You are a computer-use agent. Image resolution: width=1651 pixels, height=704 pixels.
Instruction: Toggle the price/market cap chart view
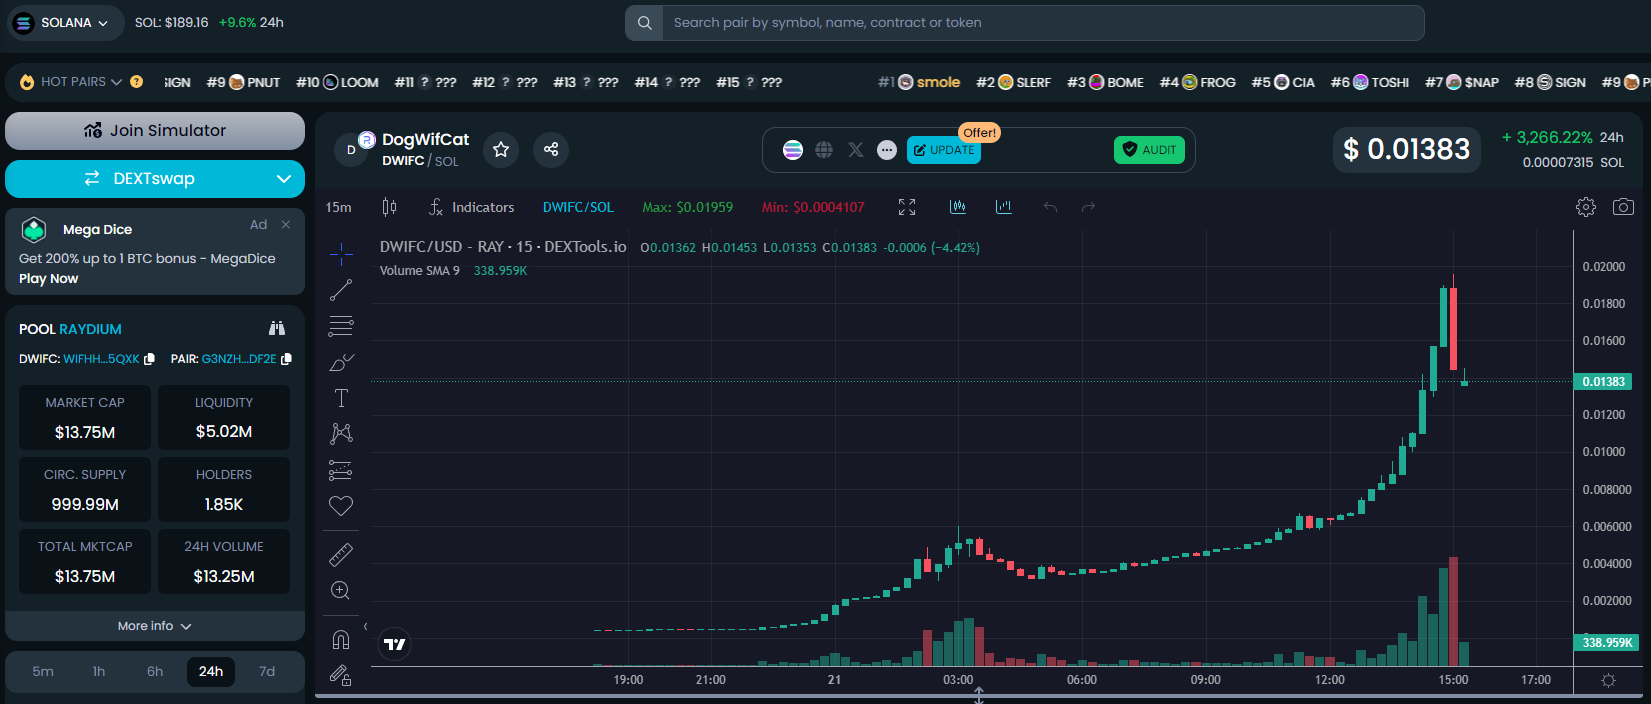[958, 207]
